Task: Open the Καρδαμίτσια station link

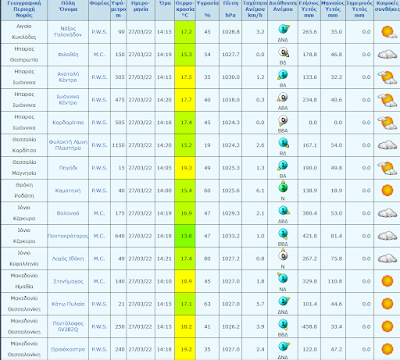Action: pos(68,122)
